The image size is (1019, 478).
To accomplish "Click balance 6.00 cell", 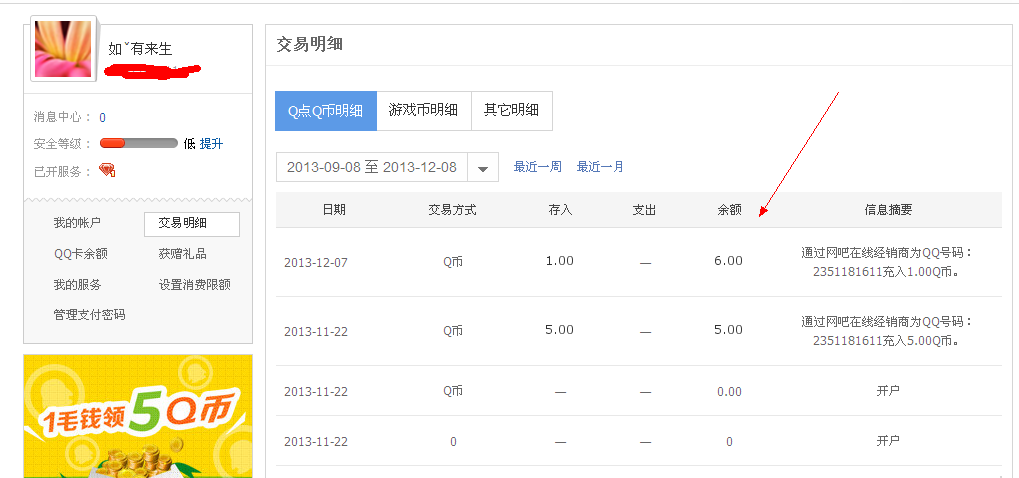I will (729, 260).
